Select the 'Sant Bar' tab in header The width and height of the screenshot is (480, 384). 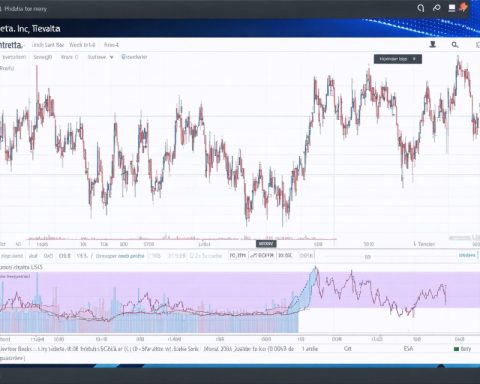pyautogui.click(x=48, y=45)
